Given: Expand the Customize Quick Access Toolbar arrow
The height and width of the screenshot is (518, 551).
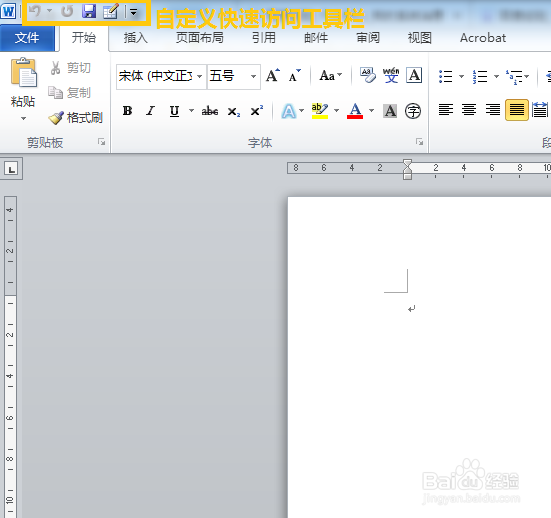Looking at the screenshot, I should [134, 12].
